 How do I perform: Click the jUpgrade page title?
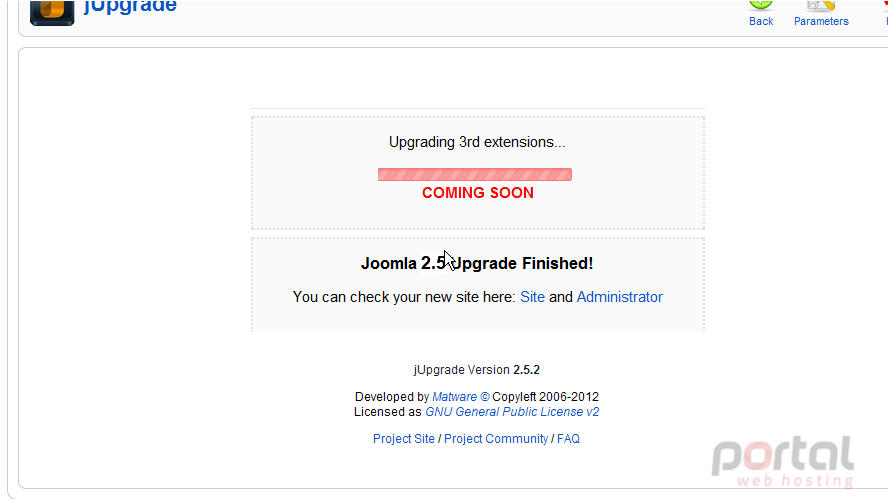point(130,7)
